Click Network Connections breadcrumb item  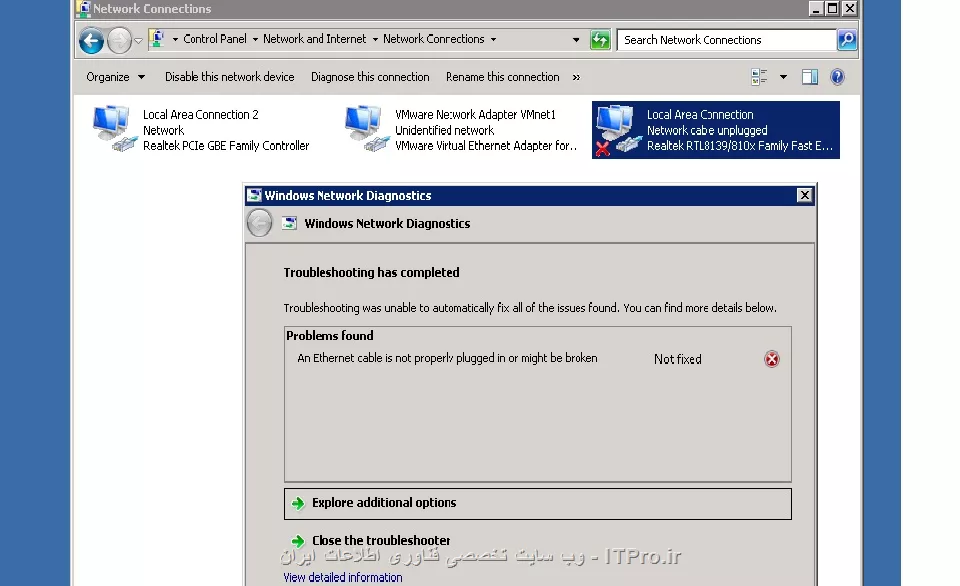pyautogui.click(x=433, y=39)
